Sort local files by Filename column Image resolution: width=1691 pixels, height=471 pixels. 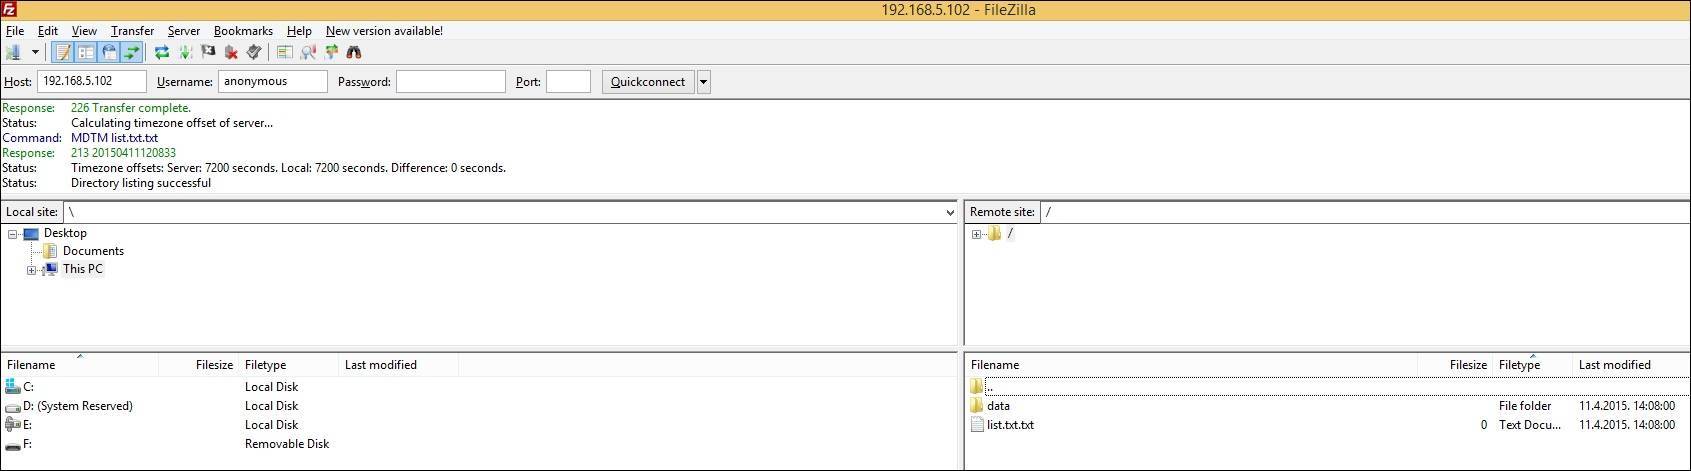80,365
